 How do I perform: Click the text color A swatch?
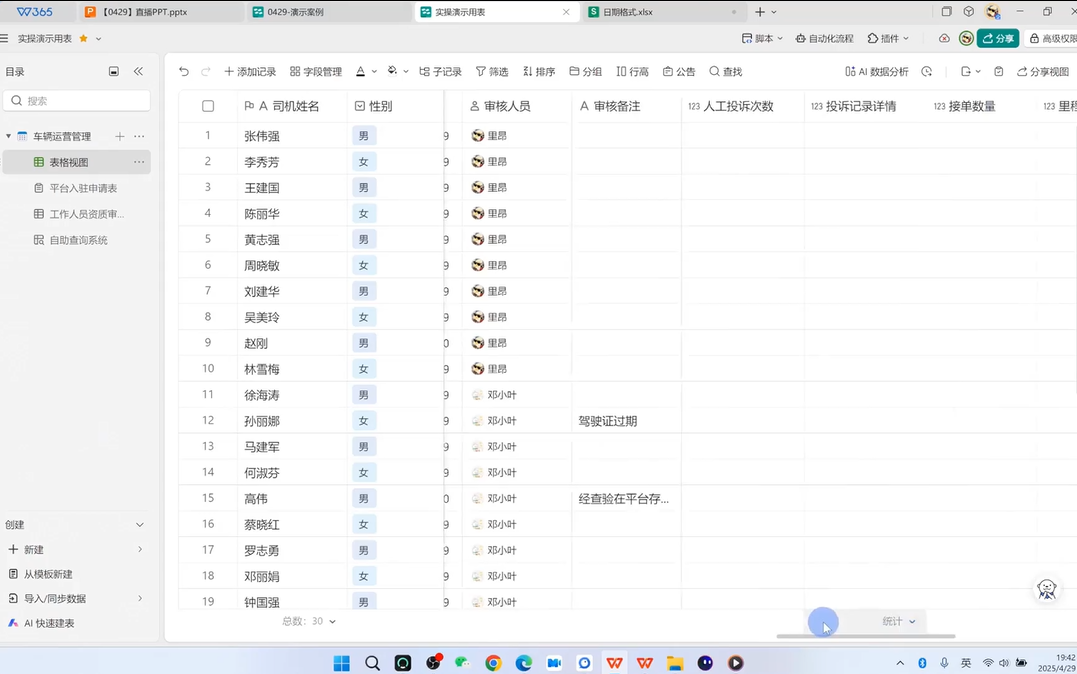(361, 72)
